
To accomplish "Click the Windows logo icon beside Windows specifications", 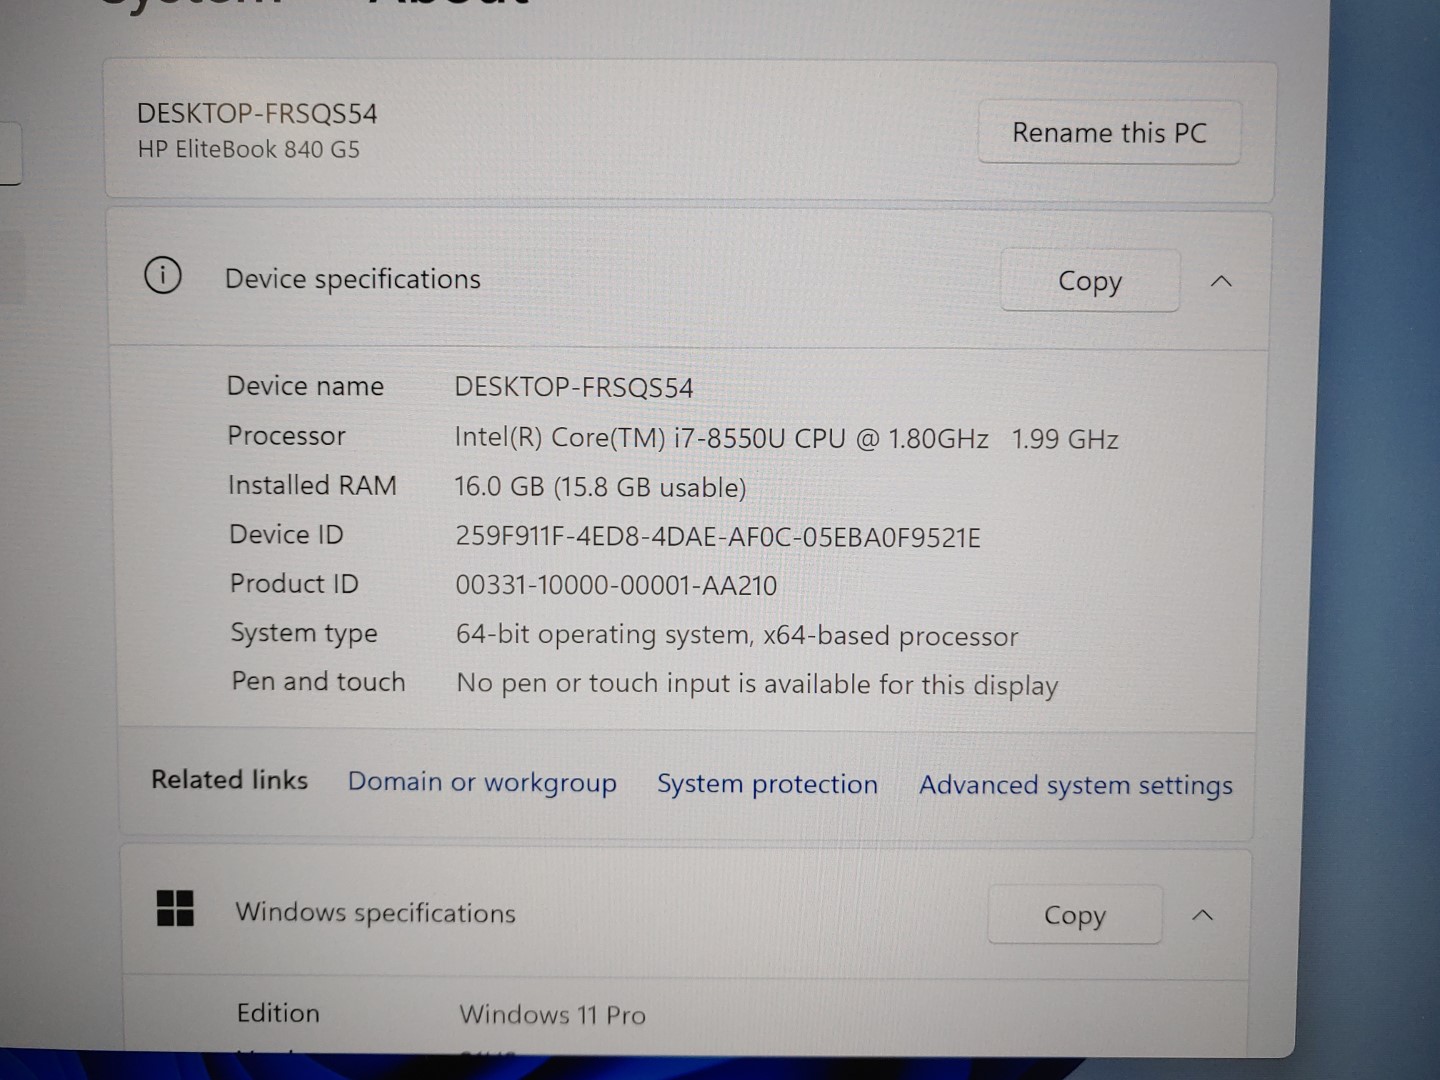I will (176, 908).
